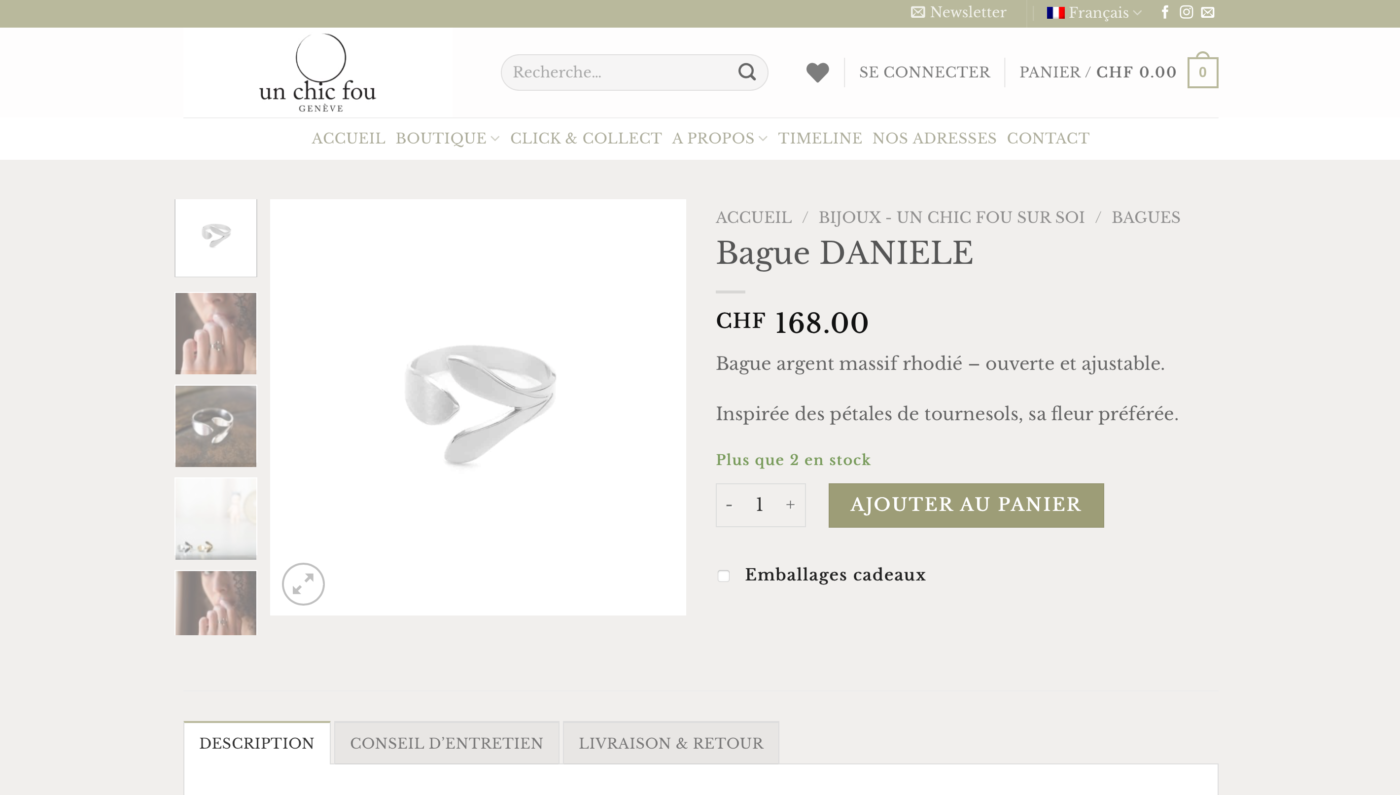
Task: Click the search magnifier icon
Action: pyautogui.click(x=747, y=72)
